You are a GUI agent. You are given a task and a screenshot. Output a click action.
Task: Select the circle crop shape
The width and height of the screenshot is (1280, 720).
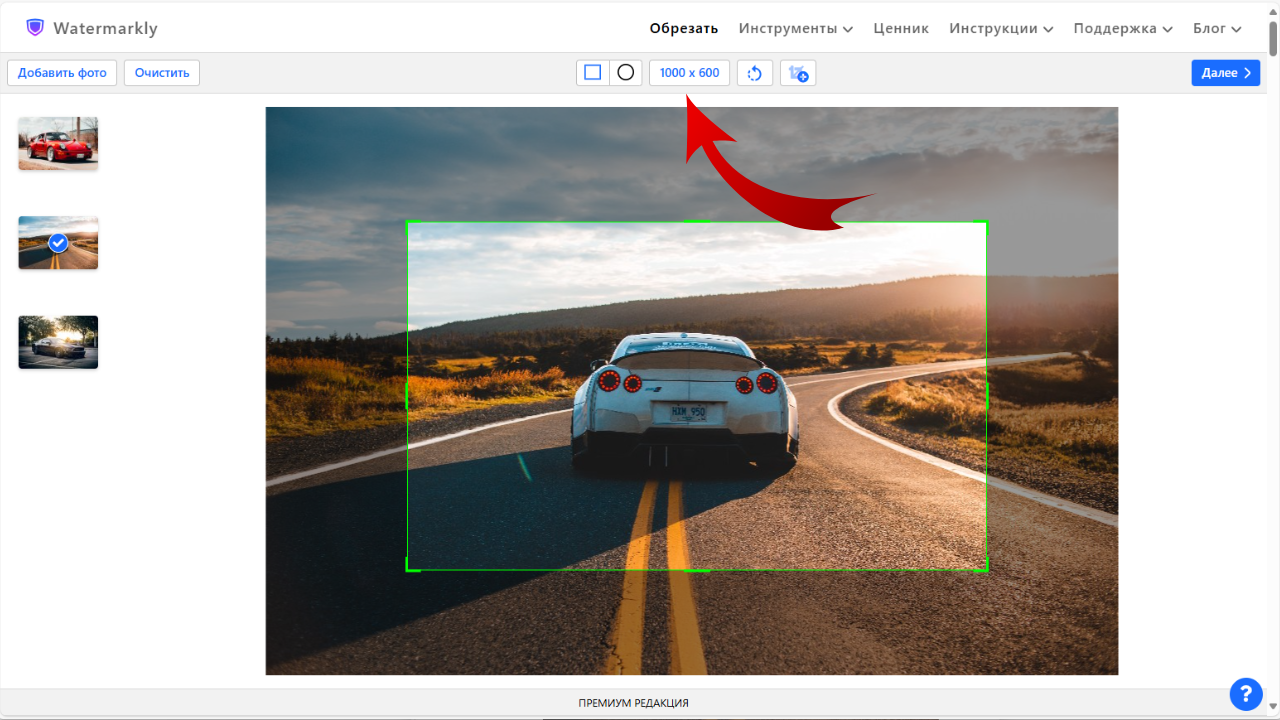pos(626,73)
